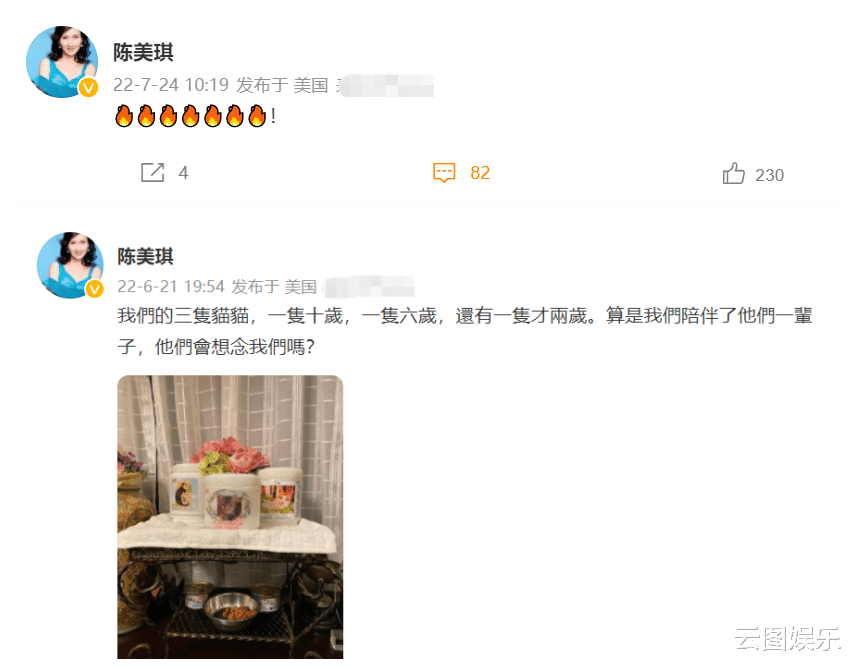Click 发布于 美国 location on first post
This screenshot has height=669, width=855.
pyautogui.click(x=282, y=85)
